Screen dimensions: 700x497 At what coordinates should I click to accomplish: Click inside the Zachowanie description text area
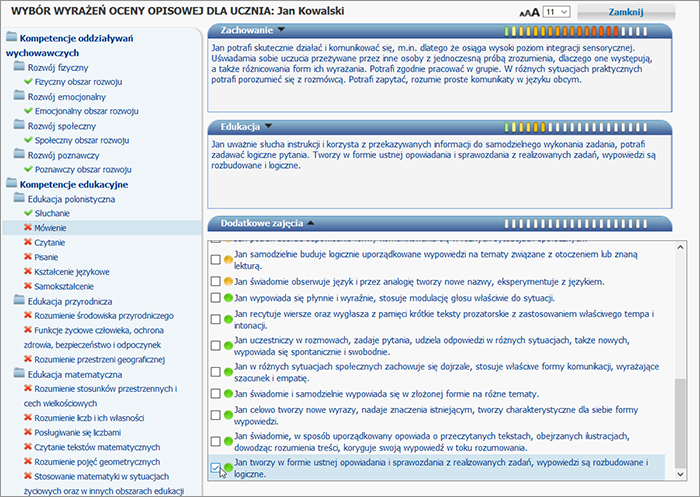coord(440,75)
